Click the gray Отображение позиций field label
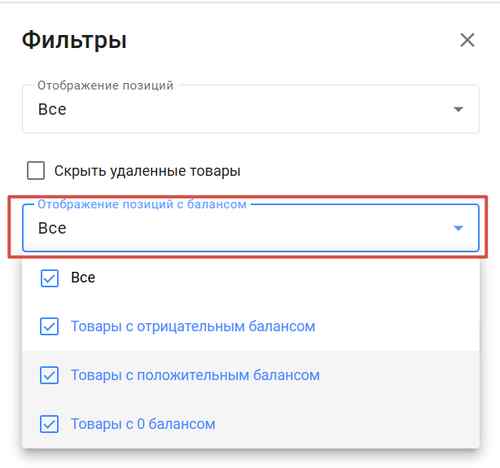This screenshot has width=500, height=468. coord(105,85)
